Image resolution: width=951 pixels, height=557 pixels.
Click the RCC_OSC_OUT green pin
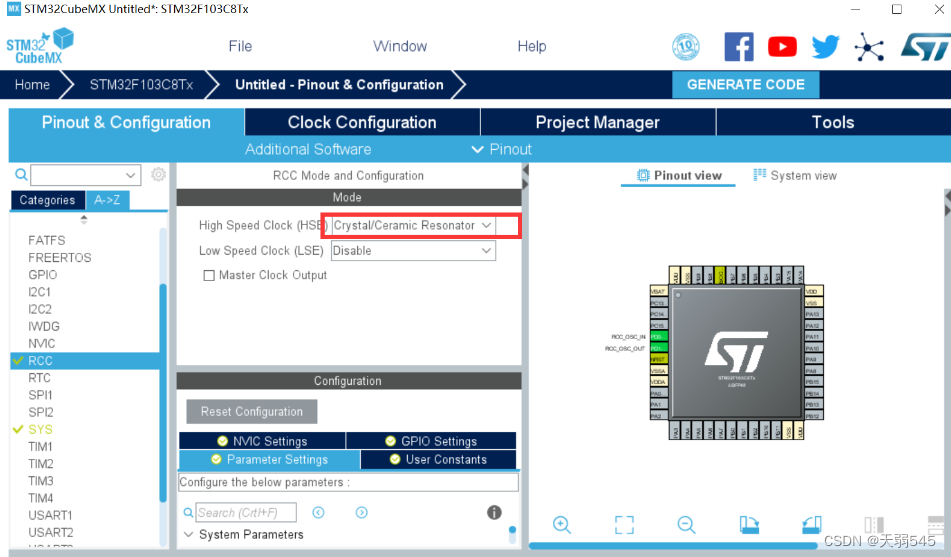[x=658, y=348]
